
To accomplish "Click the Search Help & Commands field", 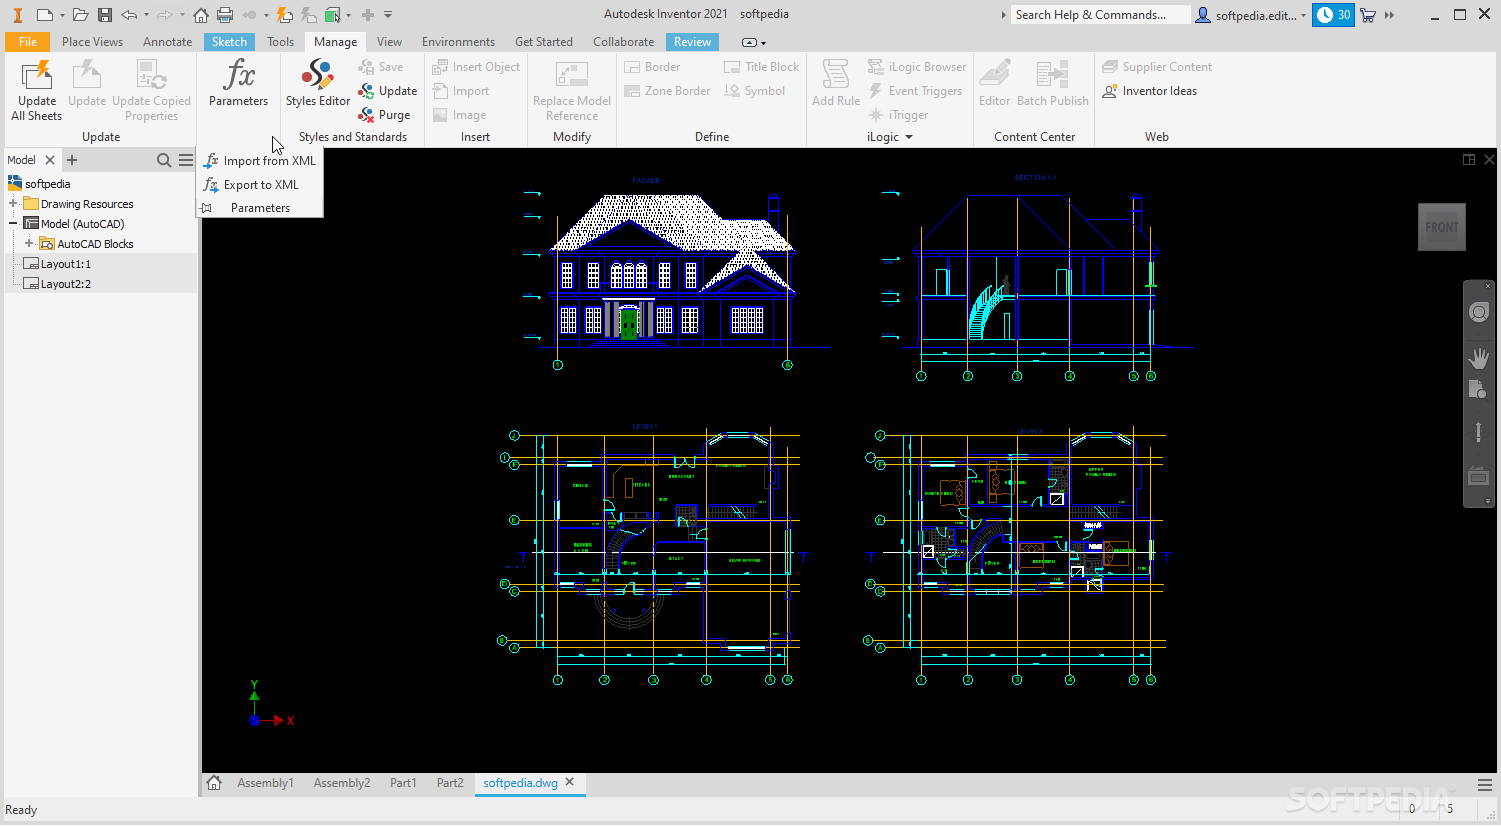I will (1101, 15).
